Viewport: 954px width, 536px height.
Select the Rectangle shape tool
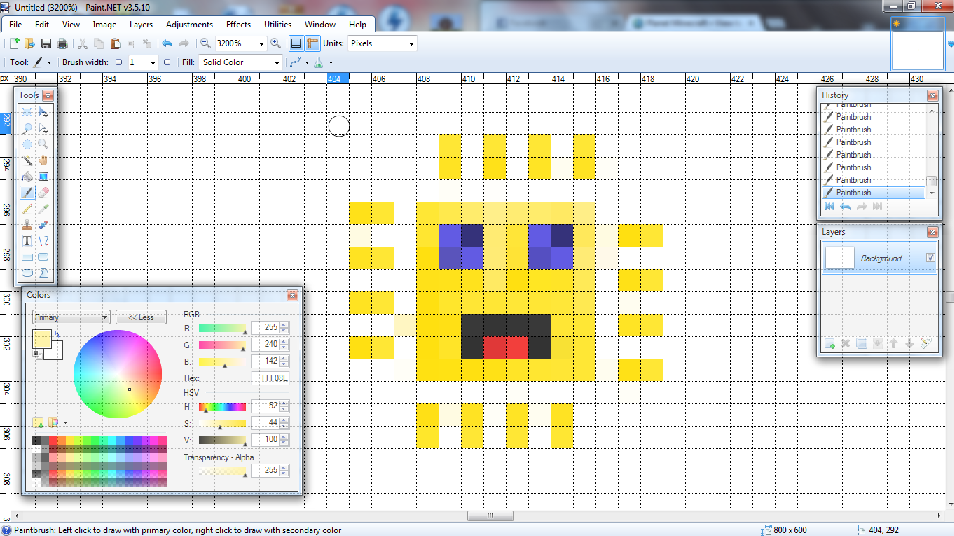[27, 257]
